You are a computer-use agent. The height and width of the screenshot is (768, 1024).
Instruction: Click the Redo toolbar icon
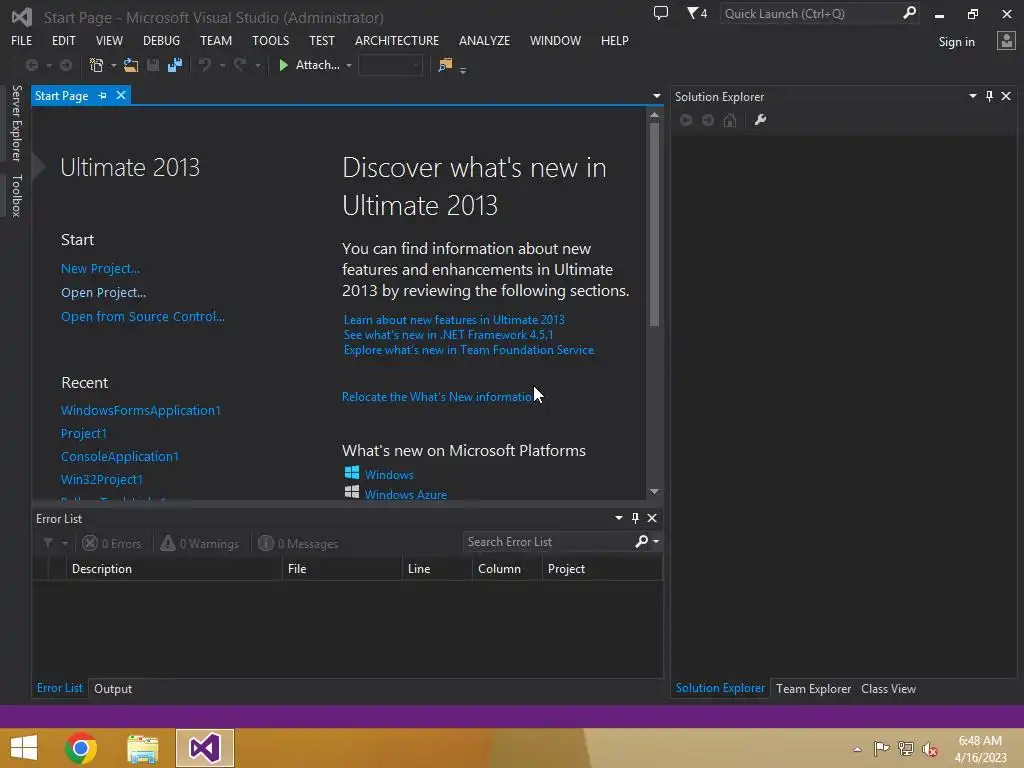click(x=240, y=65)
